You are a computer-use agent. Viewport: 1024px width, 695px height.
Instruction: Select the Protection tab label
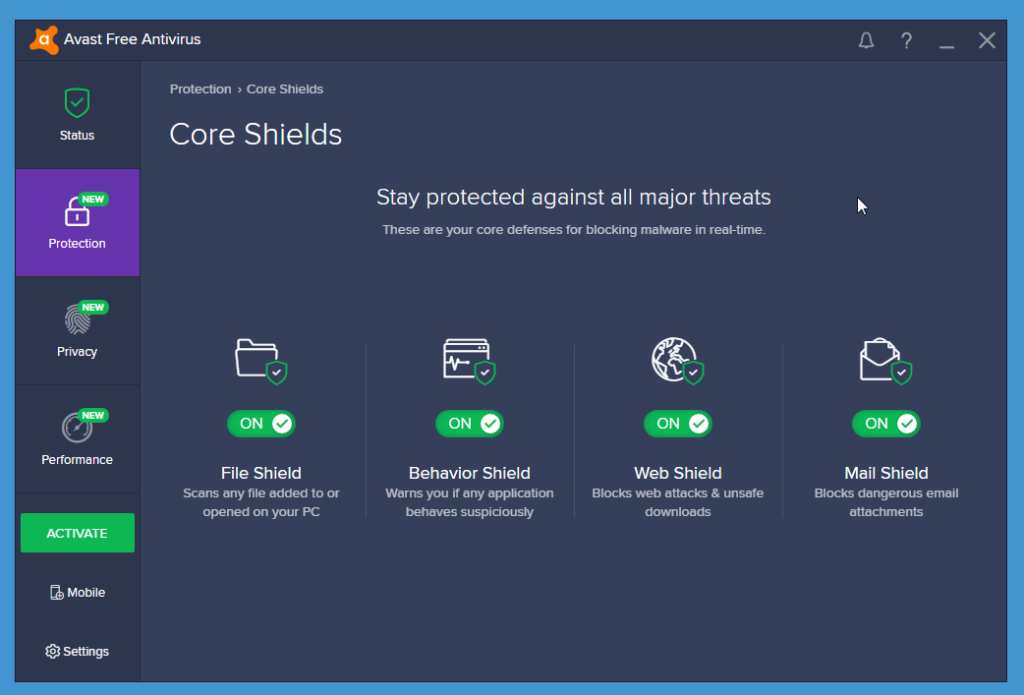(x=77, y=244)
